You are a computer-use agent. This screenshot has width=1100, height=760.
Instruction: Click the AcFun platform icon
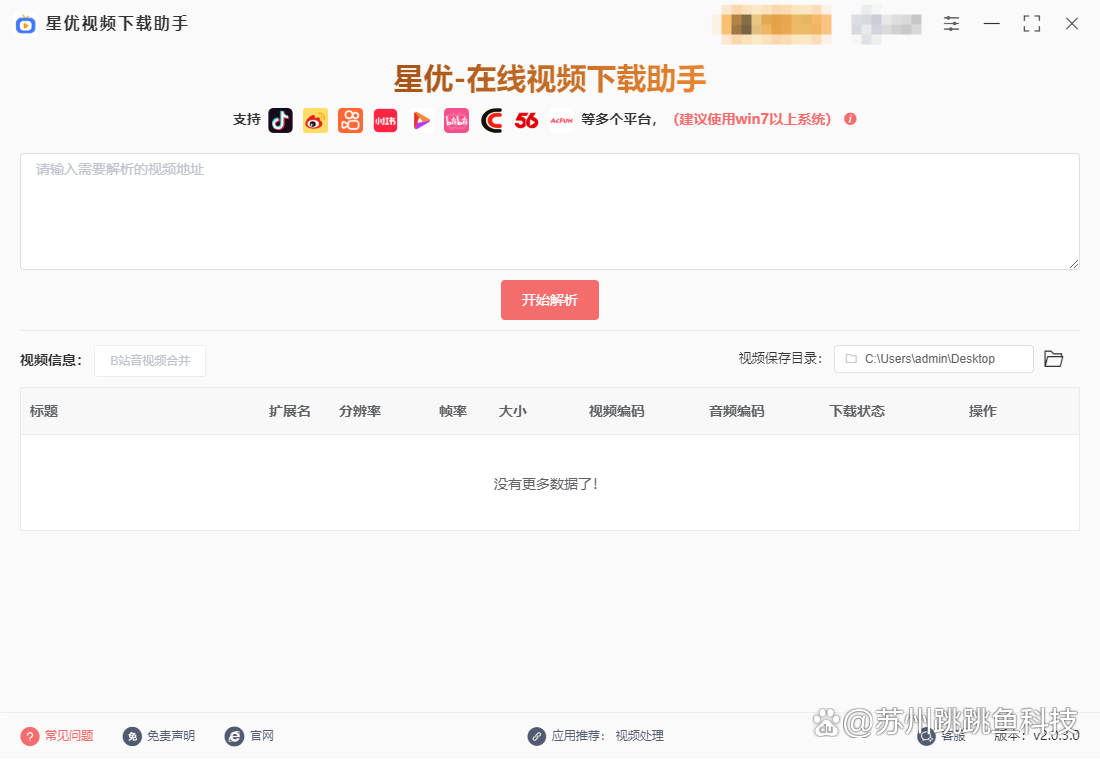(560, 120)
